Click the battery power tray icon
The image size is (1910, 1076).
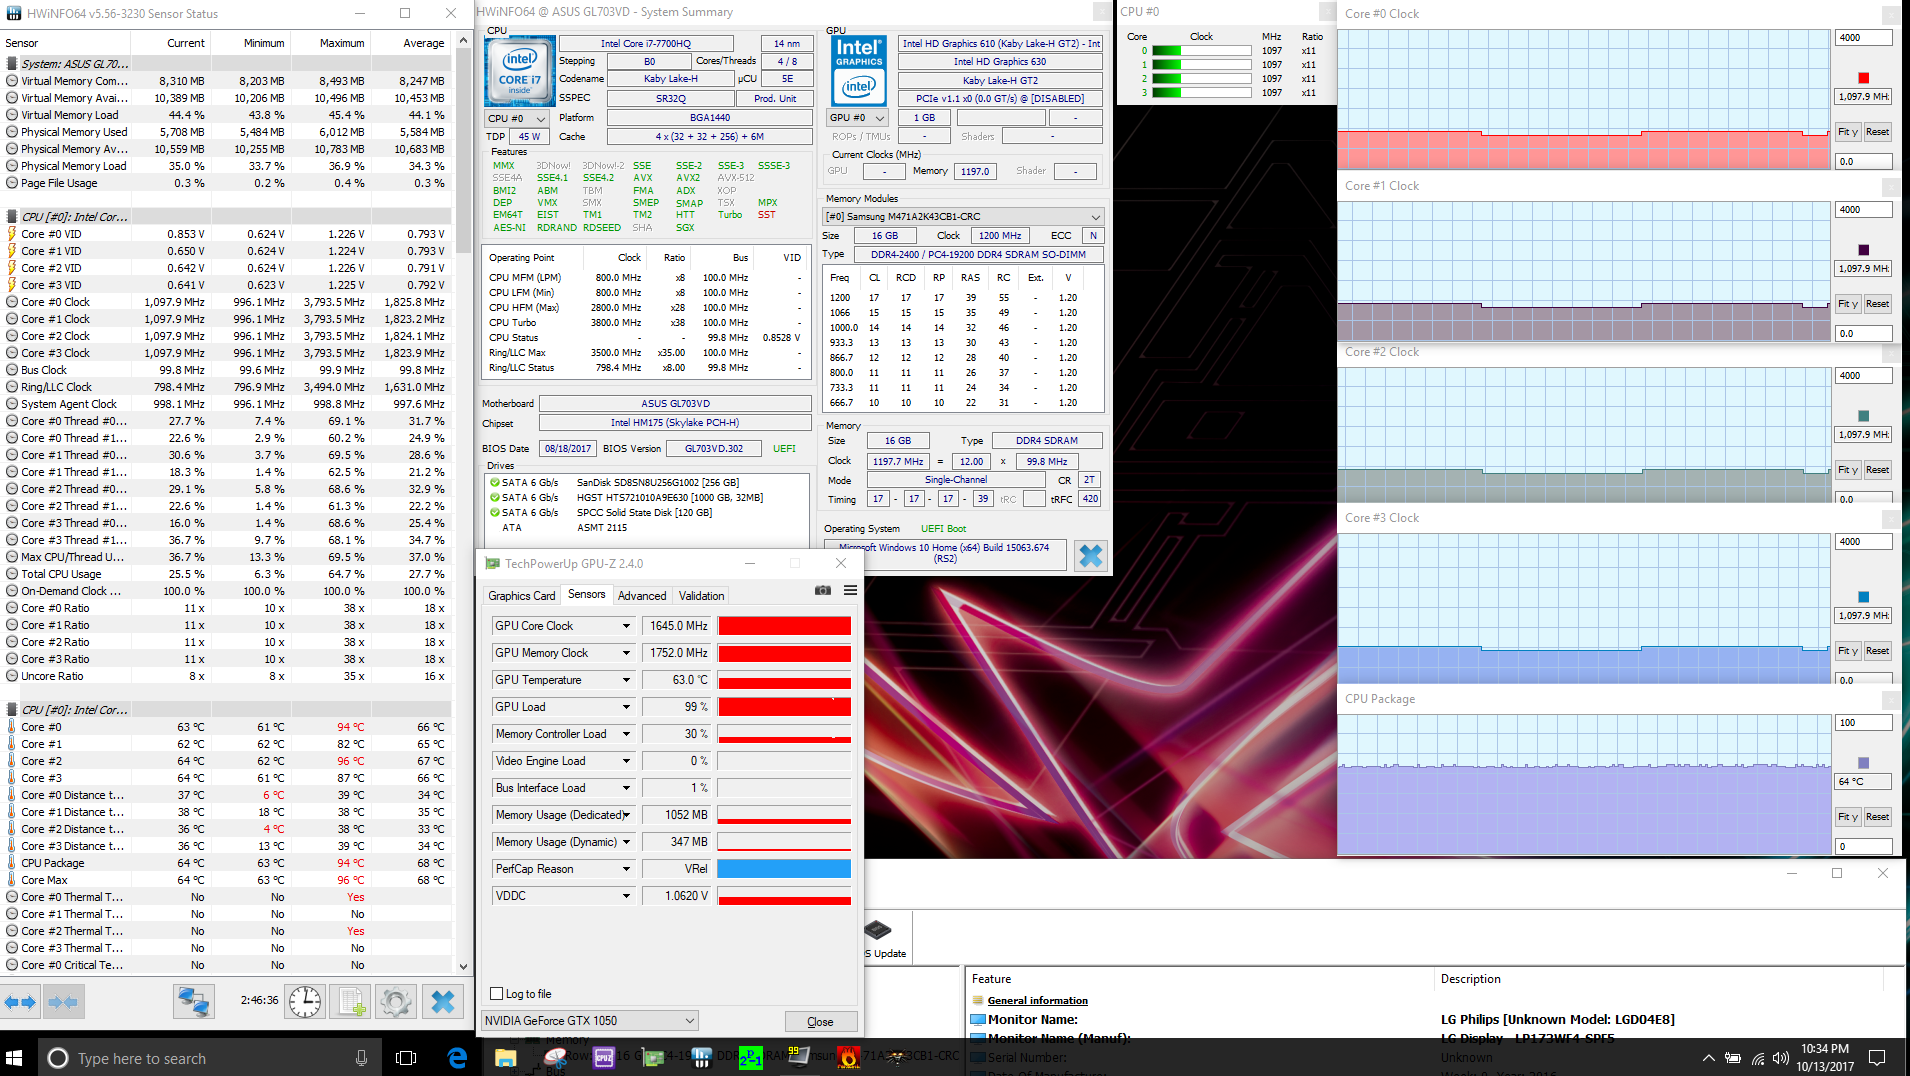tap(1733, 1058)
